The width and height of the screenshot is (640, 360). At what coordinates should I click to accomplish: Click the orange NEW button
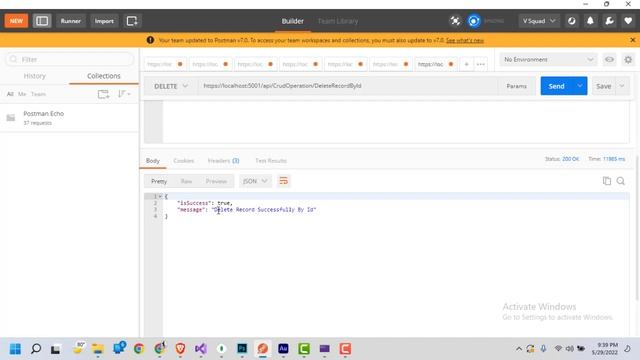(x=16, y=21)
